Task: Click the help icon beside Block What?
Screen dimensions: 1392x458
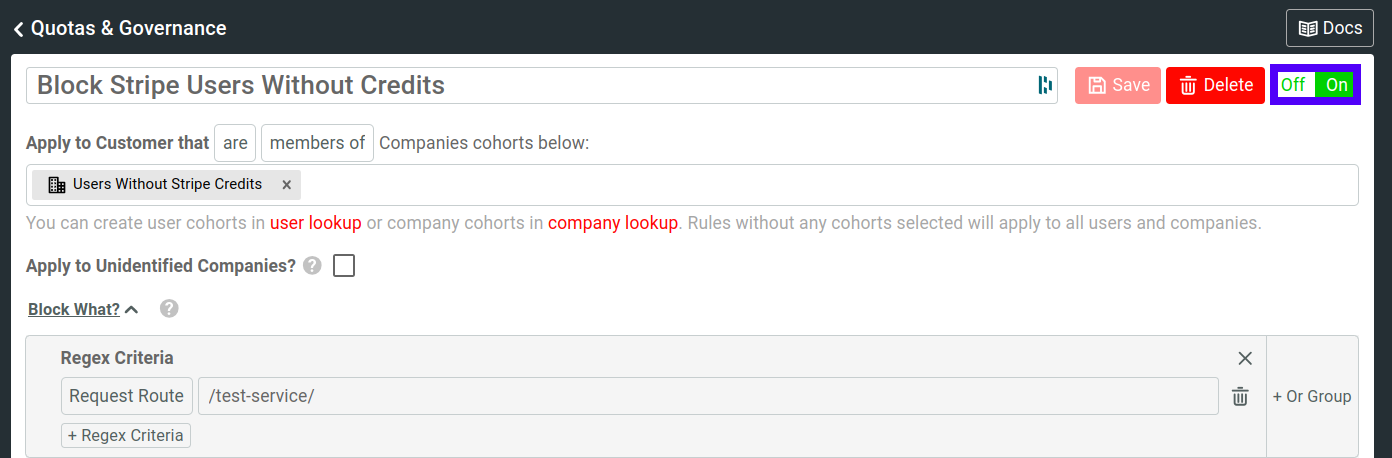Action: point(169,309)
